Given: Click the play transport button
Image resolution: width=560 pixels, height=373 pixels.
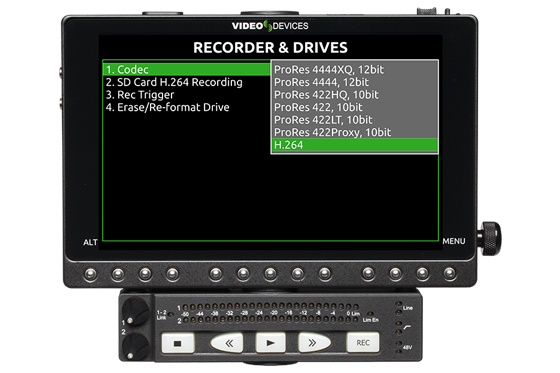Looking at the screenshot, I should pyautogui.click(x=270, y=343).
